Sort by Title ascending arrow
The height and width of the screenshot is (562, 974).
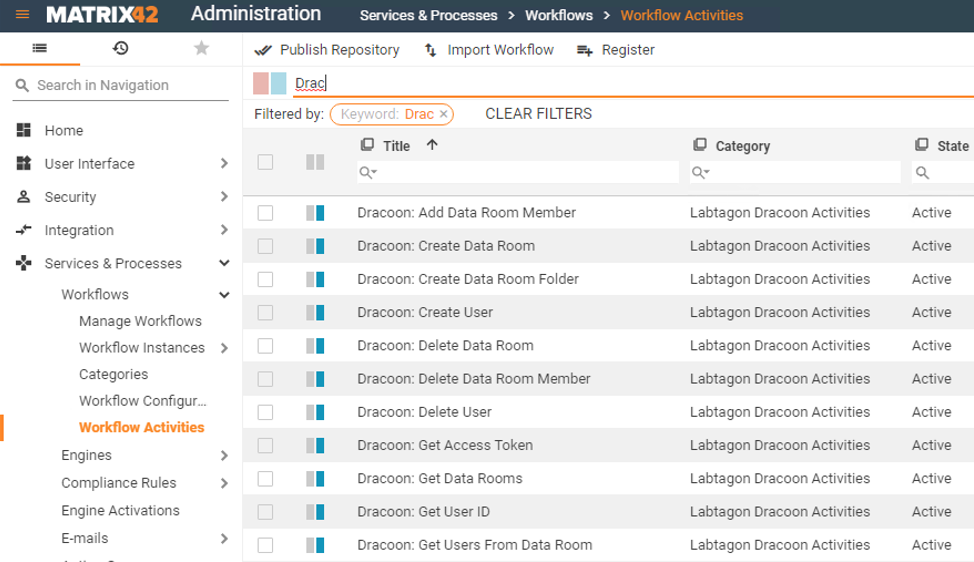point(432,145)
